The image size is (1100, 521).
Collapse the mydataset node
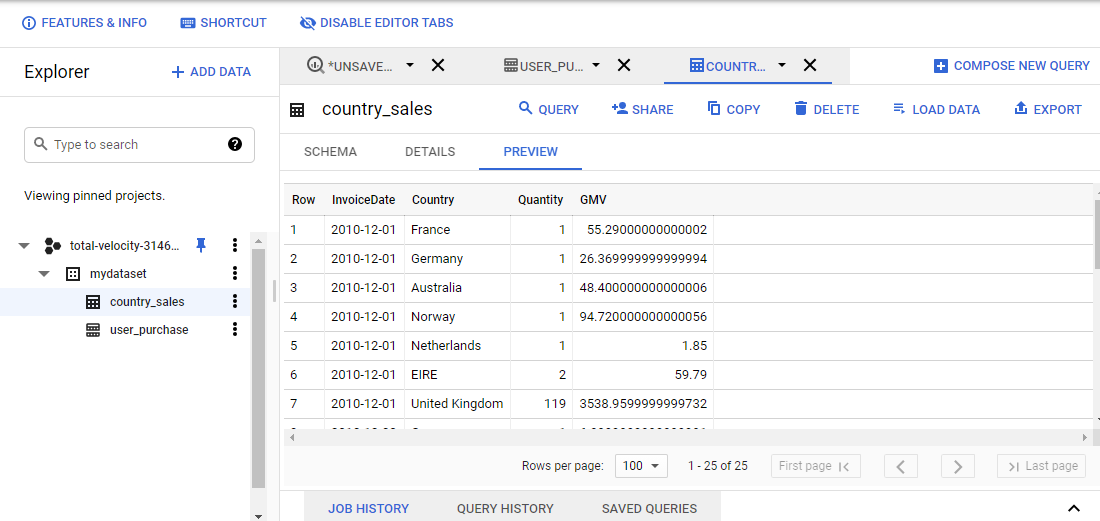[x=44, y=273]
